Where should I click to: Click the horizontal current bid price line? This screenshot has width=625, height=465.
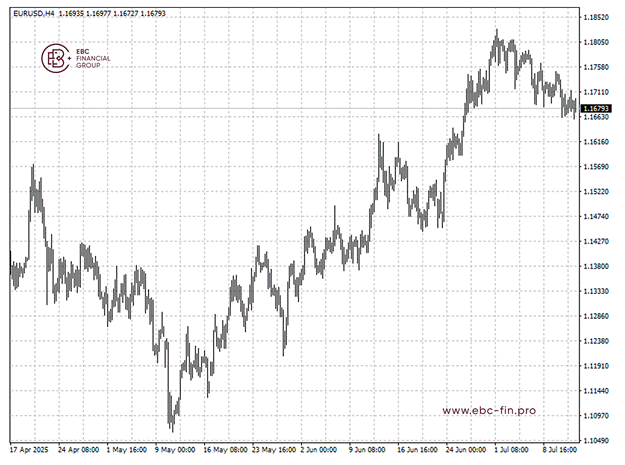tap(300, 107)
